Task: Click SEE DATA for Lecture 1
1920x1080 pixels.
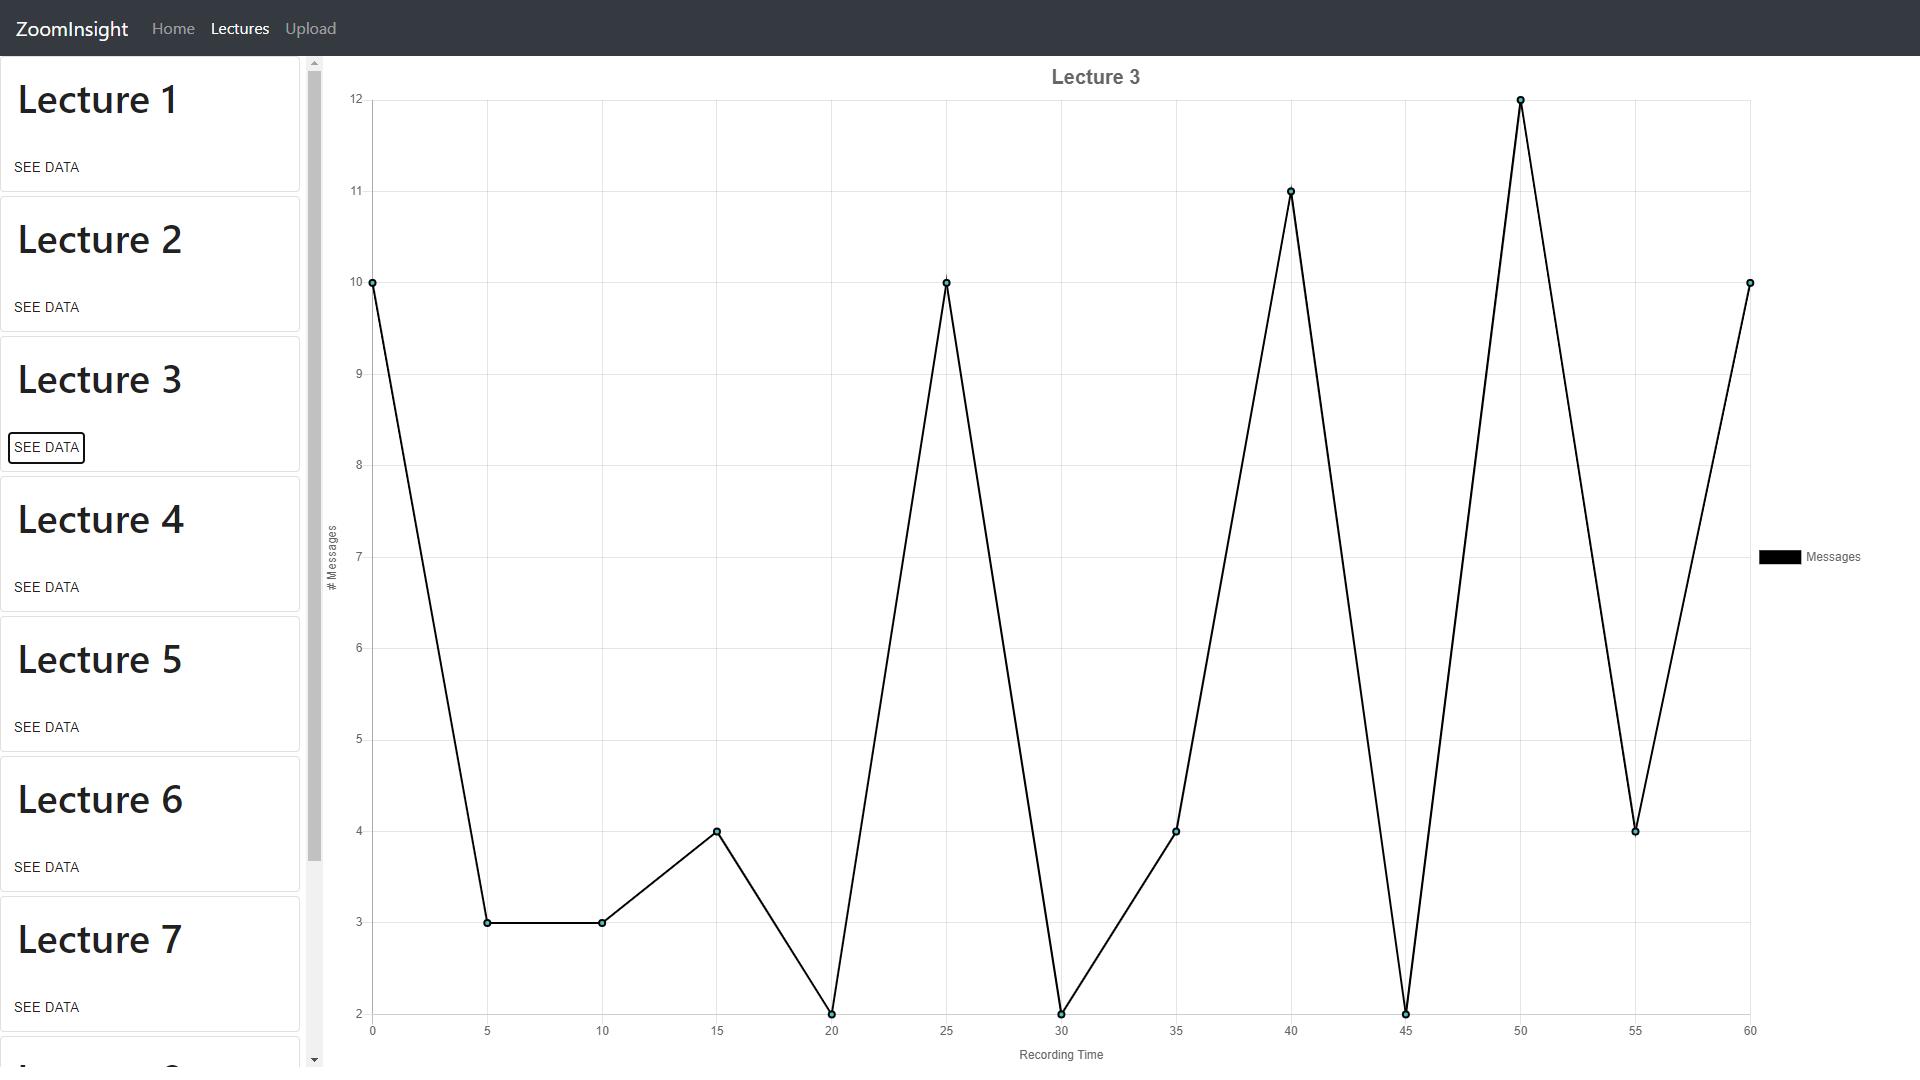Action: [x=46, y=167]
